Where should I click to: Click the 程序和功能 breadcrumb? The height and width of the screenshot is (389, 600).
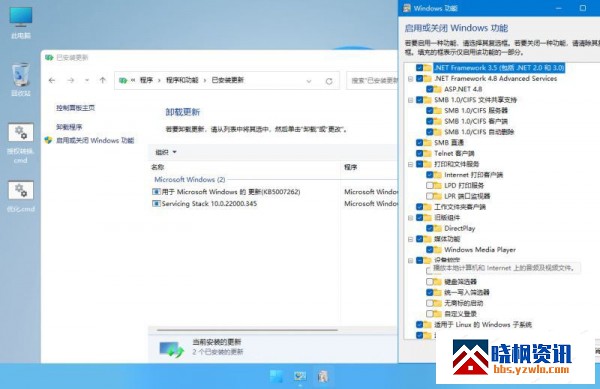(x=182, y=80)
